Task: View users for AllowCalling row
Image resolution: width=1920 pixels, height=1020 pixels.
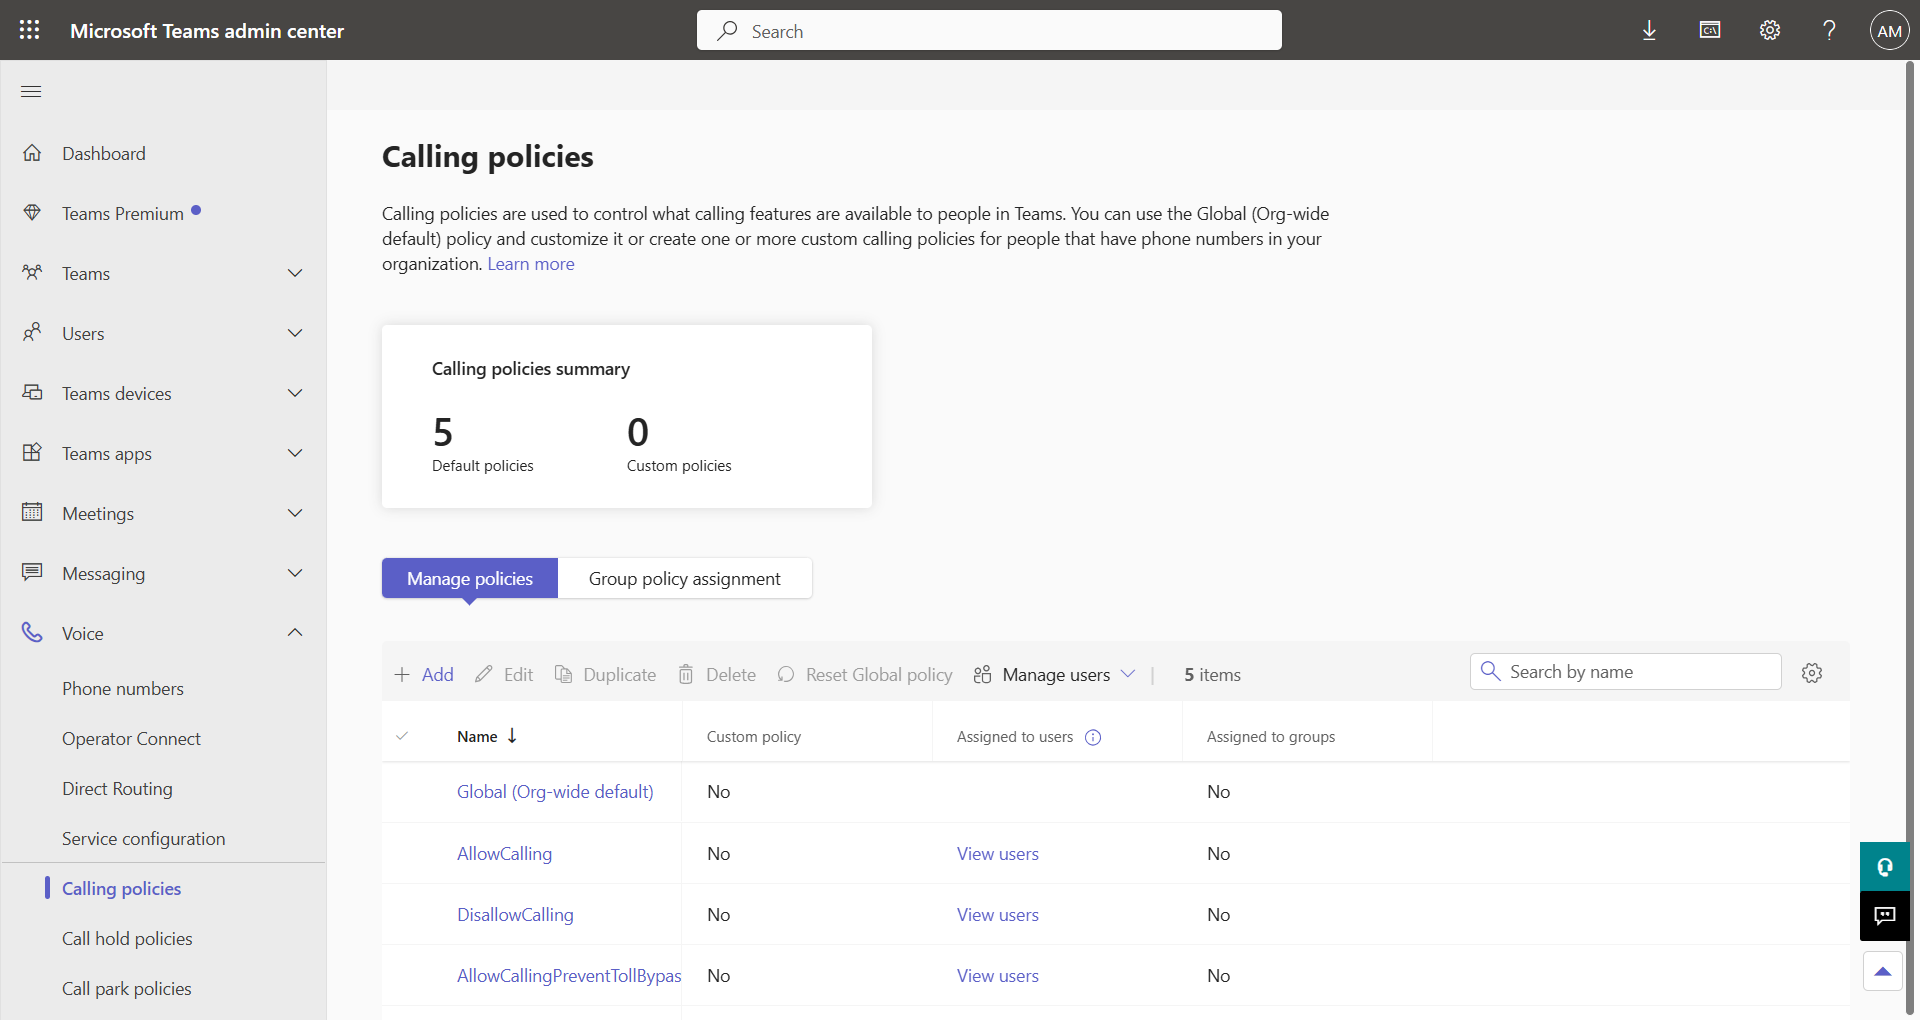Action: [x=998, y=854]
